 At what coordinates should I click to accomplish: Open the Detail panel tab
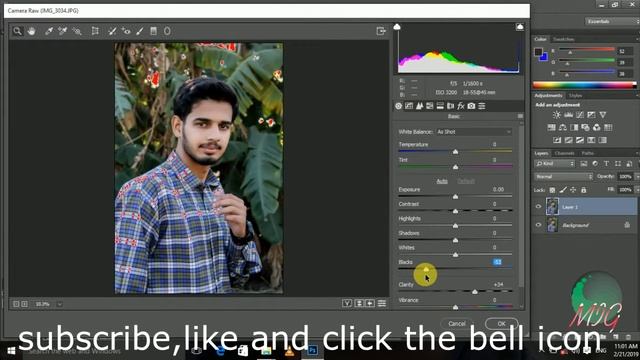pyautogui.click(x=419, y=106)
